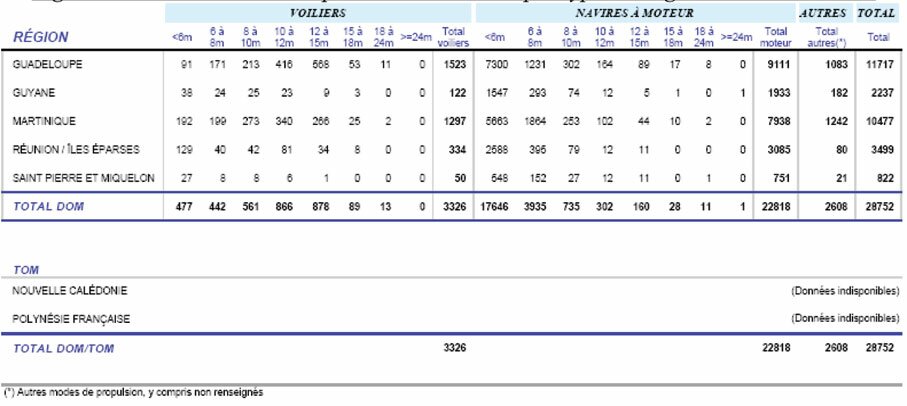Viewport: 907px width, 406px height.
Task: Click Martinique's total moteur value 7938
Action: point(777,120)
